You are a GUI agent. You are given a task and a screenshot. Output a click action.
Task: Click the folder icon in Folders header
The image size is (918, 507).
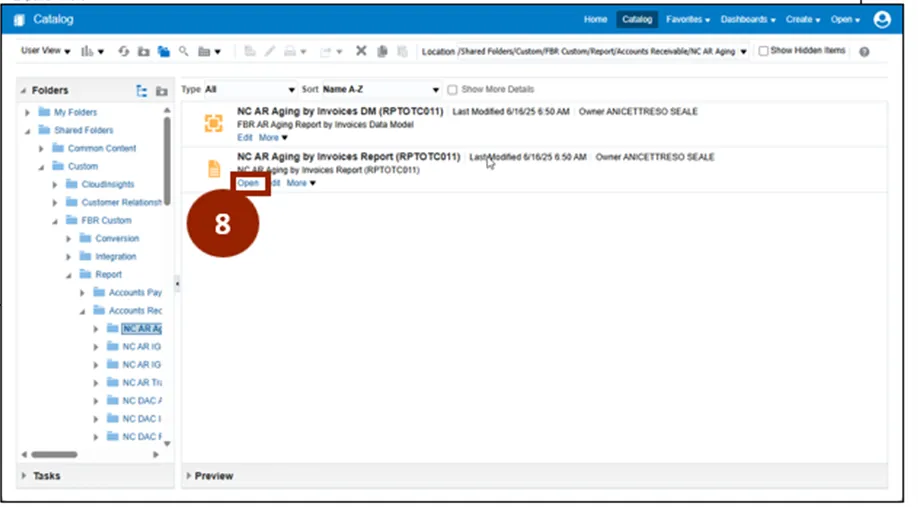pyautogui.click(x=162, y=91)
